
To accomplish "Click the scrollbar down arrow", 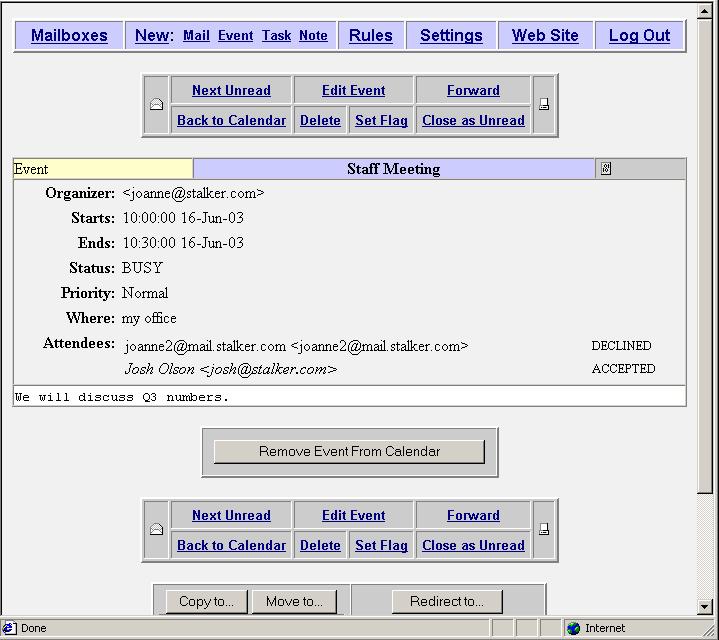I will click(704, 607).
